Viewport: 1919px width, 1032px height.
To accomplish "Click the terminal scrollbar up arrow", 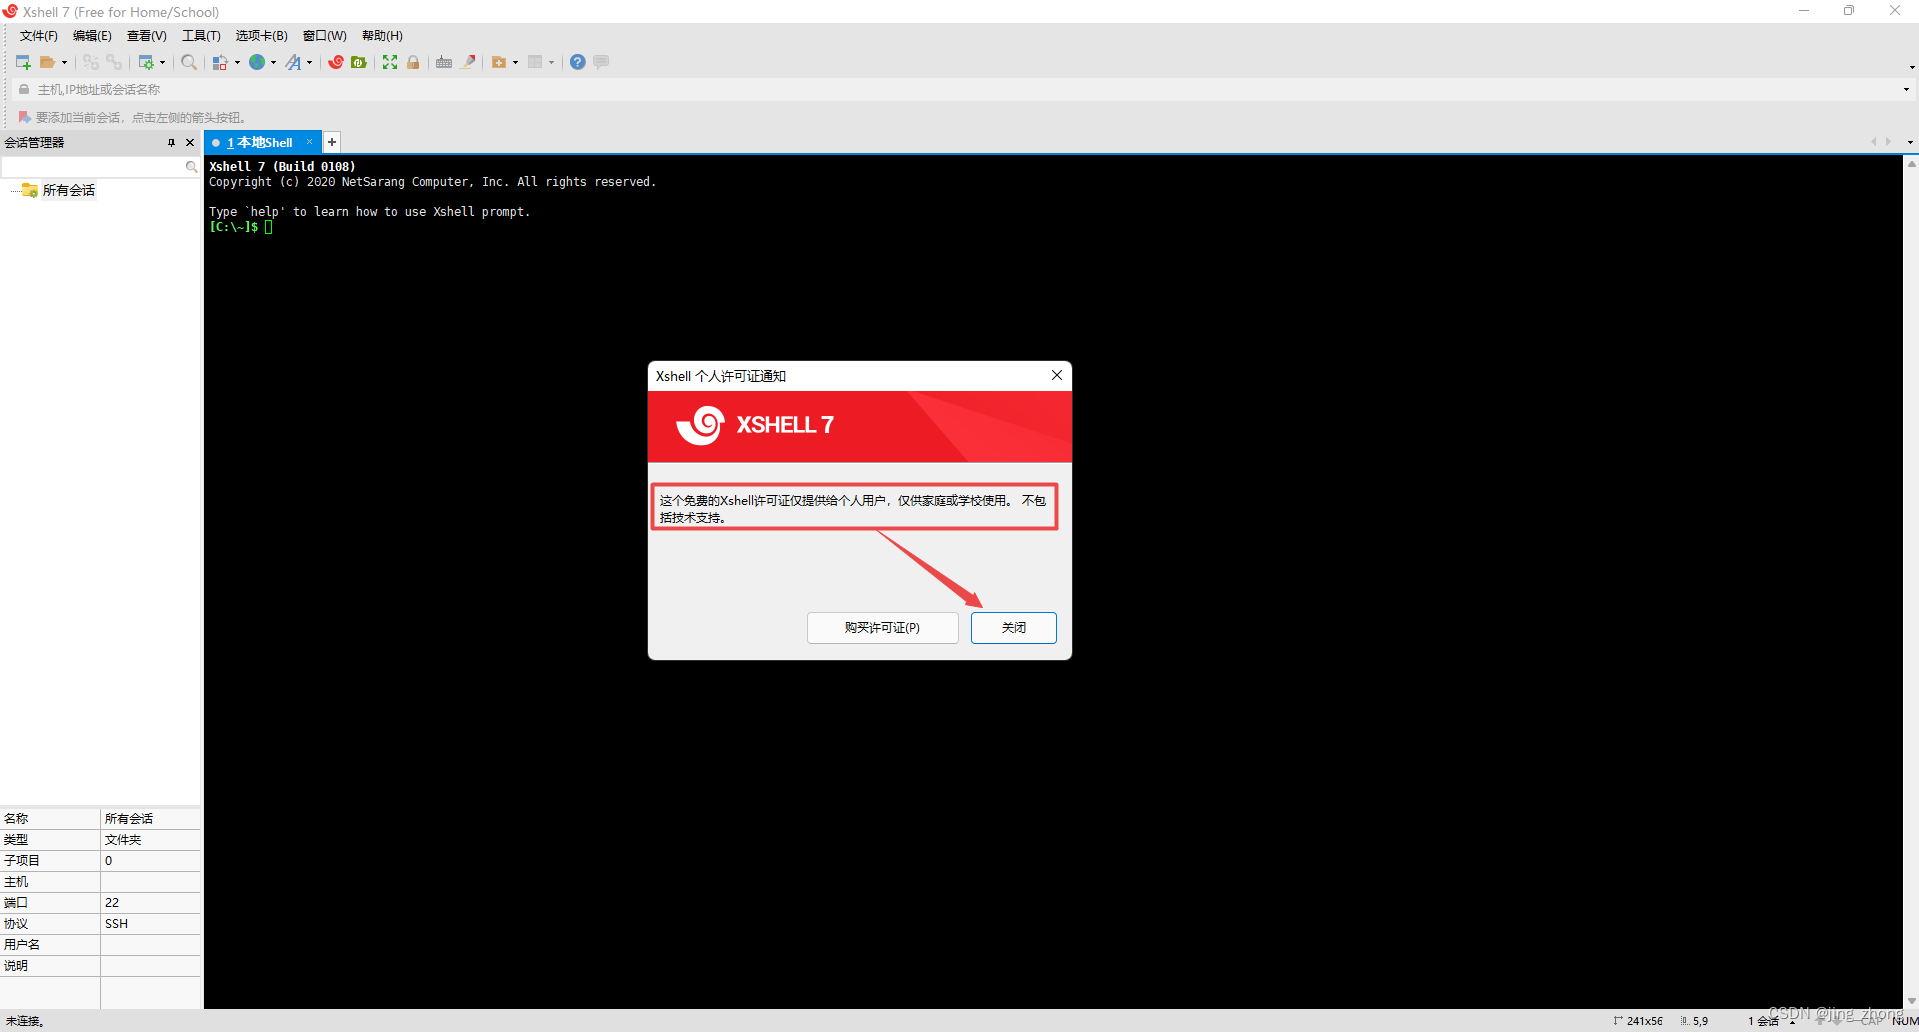I will pos(1911,163).
